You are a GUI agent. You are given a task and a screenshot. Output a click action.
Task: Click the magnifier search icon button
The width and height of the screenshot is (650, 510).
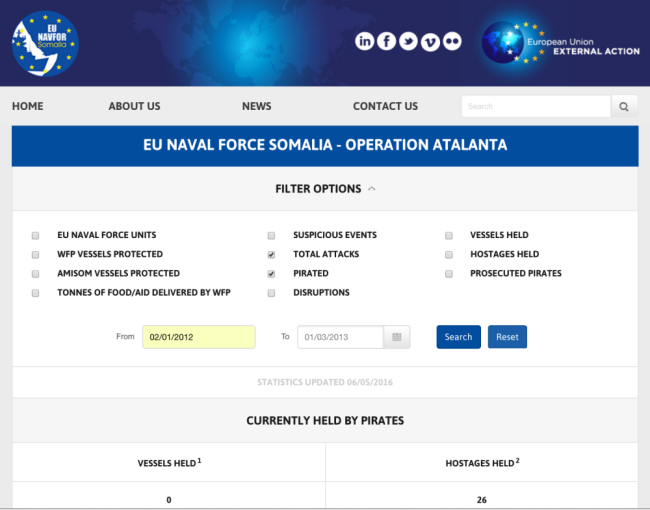point(624,107)
